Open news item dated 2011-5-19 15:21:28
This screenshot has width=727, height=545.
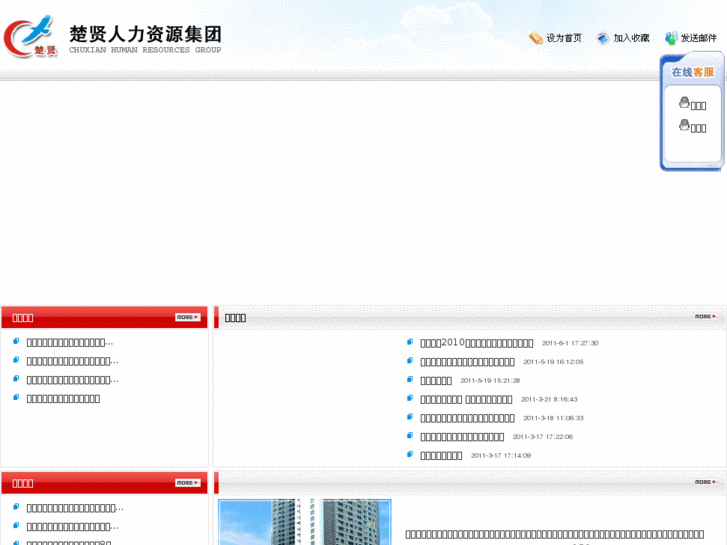pos(436,381)
